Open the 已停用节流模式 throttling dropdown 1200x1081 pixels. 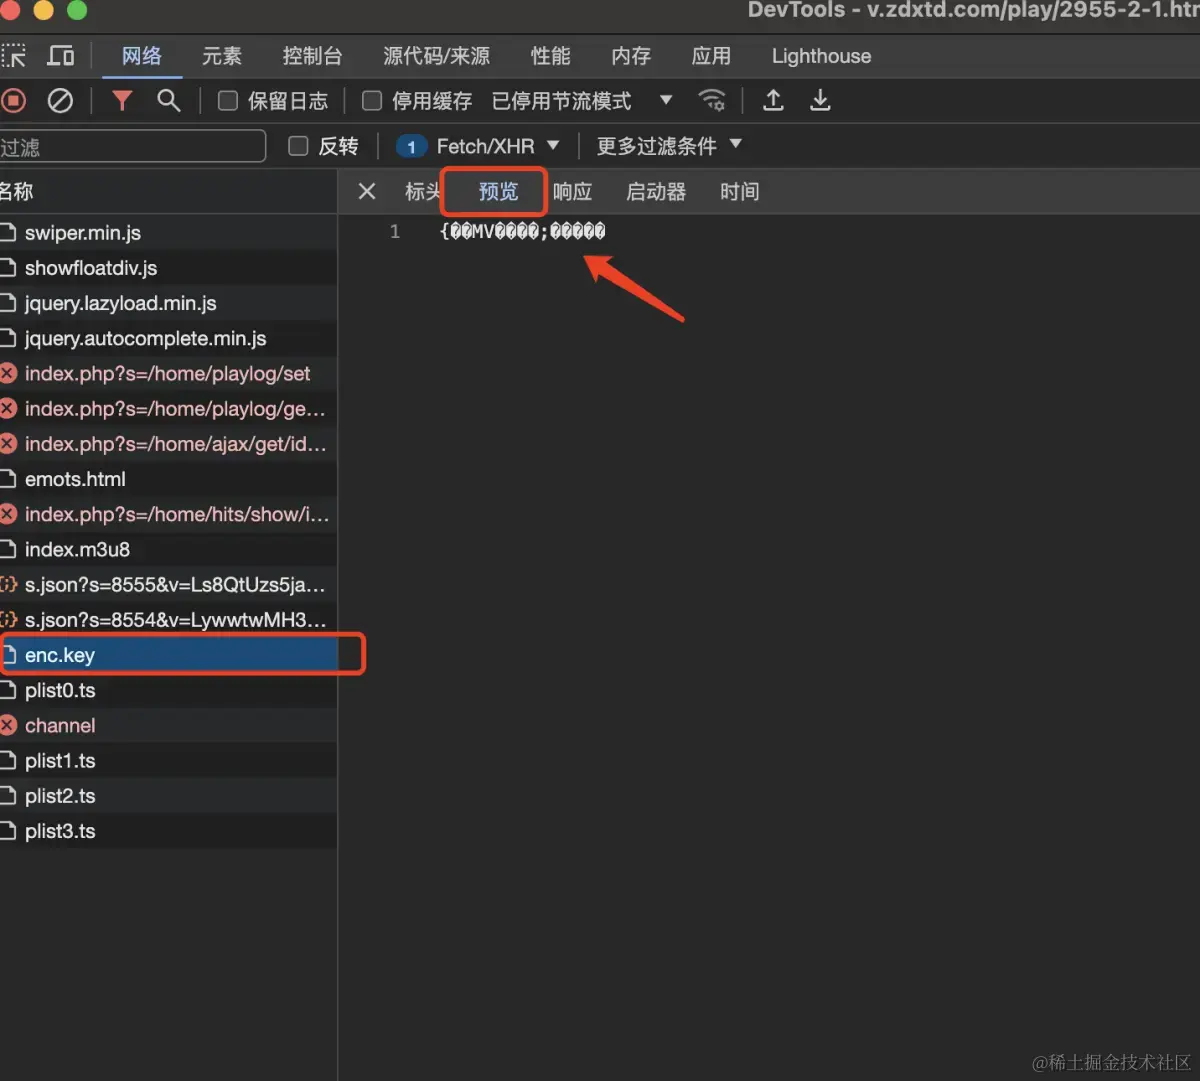tap(582, 101)
